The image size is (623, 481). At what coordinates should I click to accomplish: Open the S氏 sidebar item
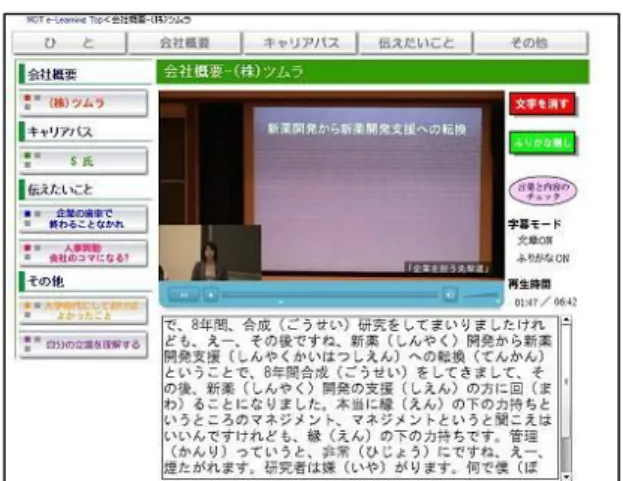[x=83, y=160]
